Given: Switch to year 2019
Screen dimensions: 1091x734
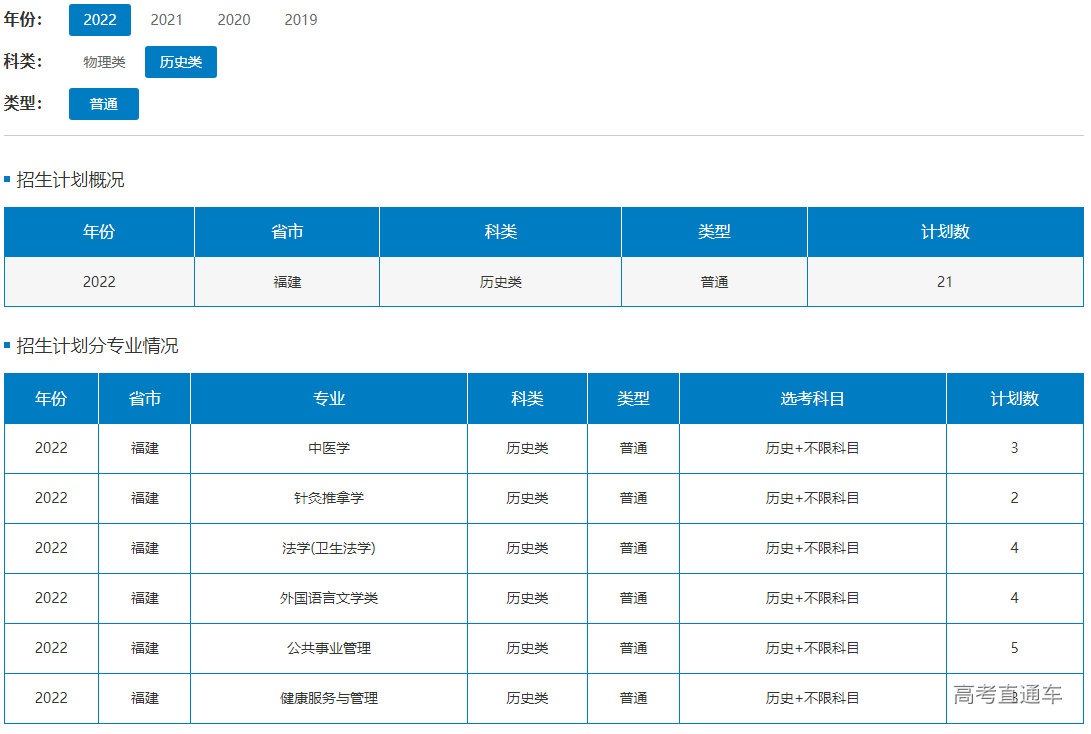Looking at the screenshot, I should 300,20.
